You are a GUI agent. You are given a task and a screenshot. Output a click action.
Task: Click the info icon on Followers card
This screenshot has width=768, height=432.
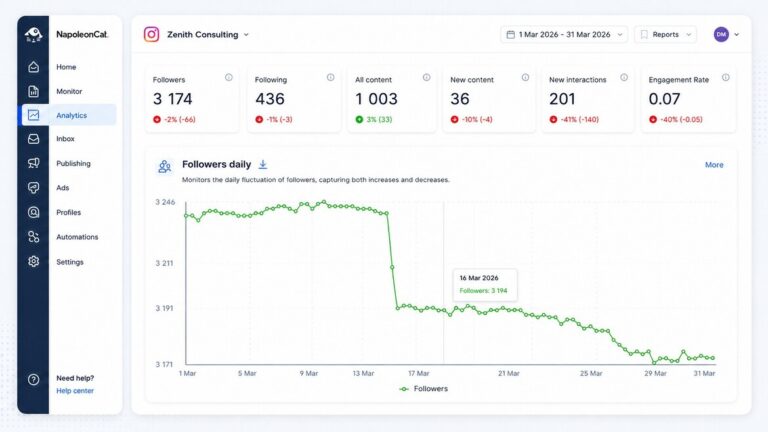[229, 77]
